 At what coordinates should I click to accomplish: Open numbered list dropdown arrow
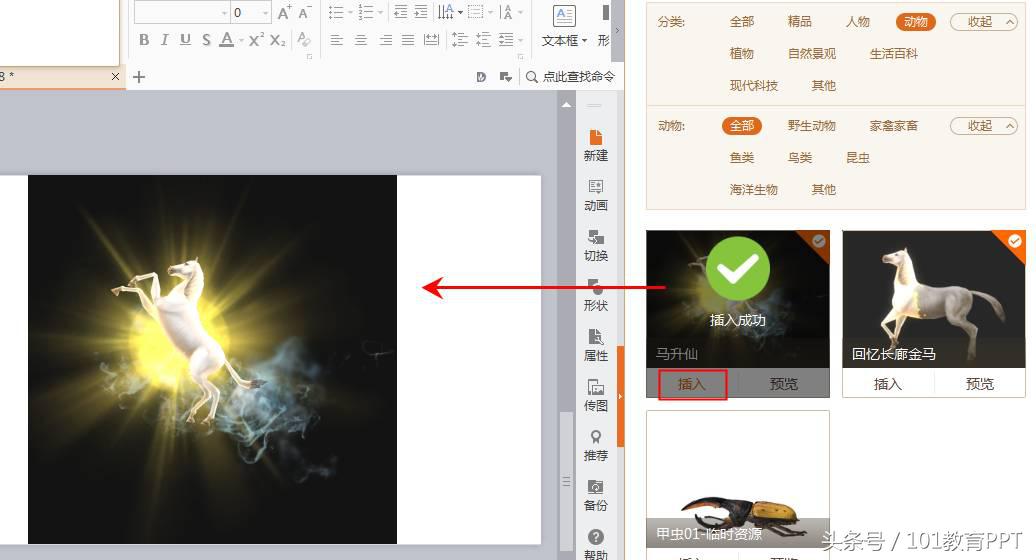point(380,12)
